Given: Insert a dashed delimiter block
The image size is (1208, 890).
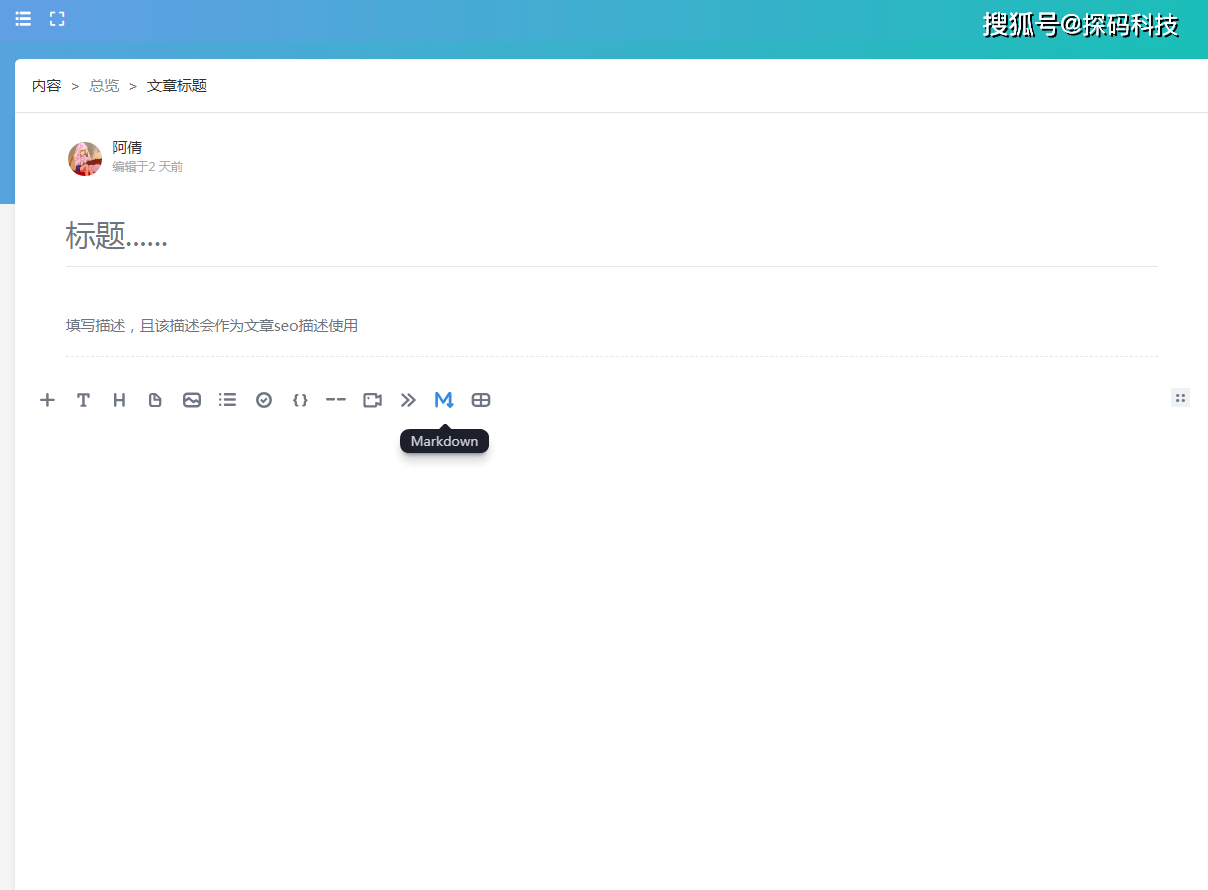Looking at the screenshot, I should [x=336, y=400].
